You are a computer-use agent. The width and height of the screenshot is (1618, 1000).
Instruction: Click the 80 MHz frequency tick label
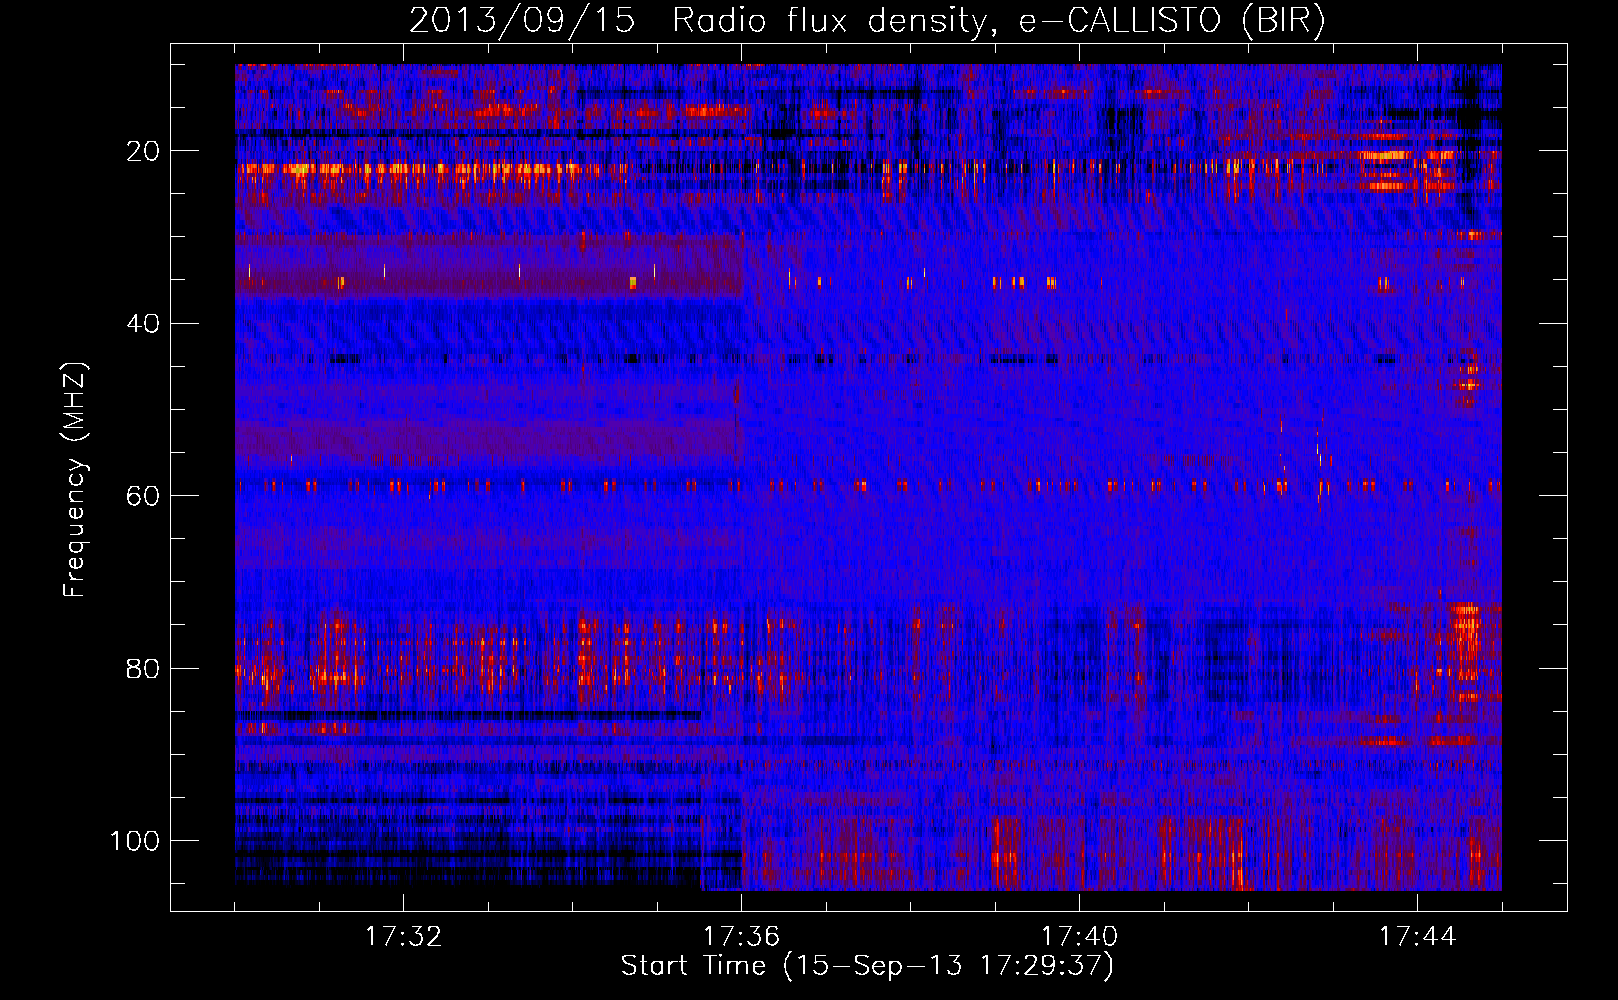143,668
